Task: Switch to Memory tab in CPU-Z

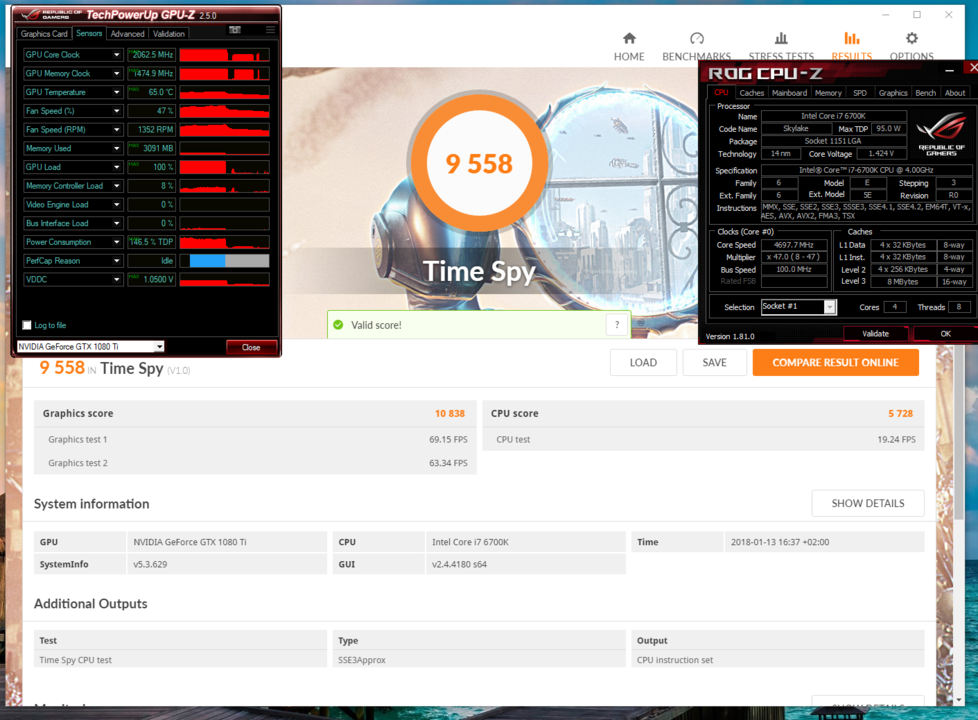Action: click(828, 92)
